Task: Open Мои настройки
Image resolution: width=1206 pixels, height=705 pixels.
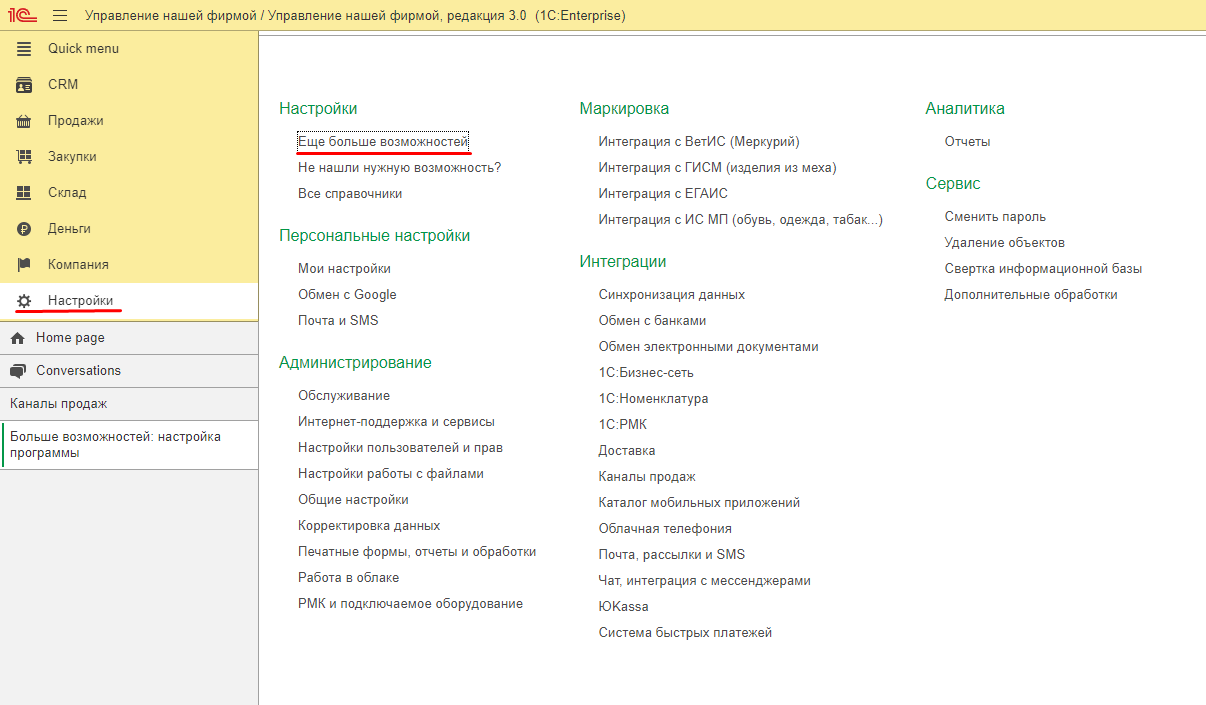Action: point(344,269)
